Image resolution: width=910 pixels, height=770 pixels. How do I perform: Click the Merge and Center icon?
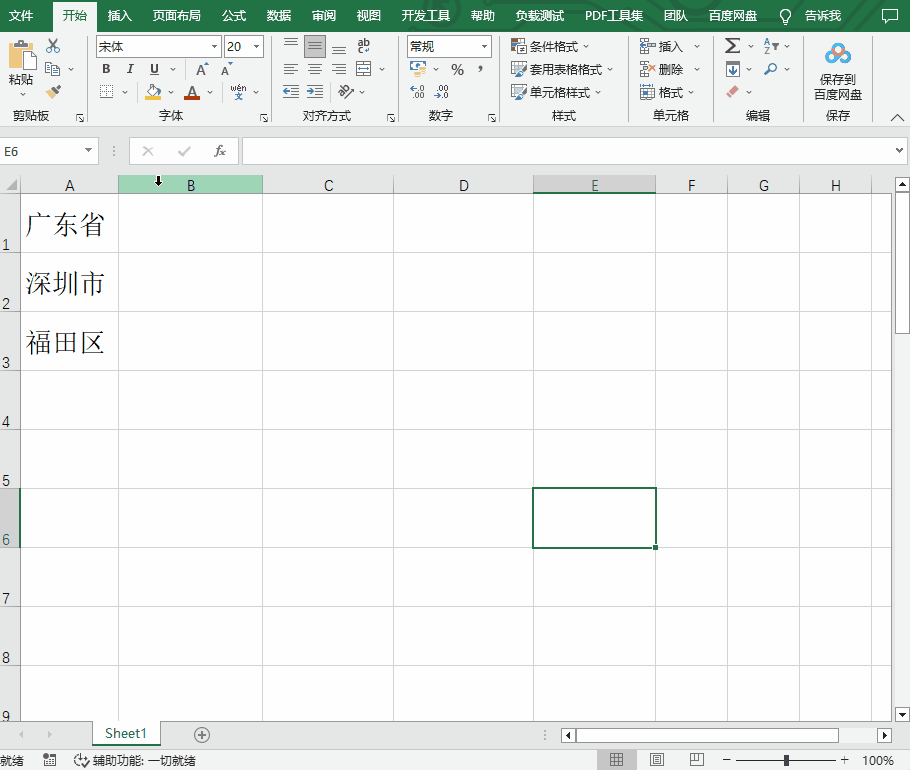[364, 69]
